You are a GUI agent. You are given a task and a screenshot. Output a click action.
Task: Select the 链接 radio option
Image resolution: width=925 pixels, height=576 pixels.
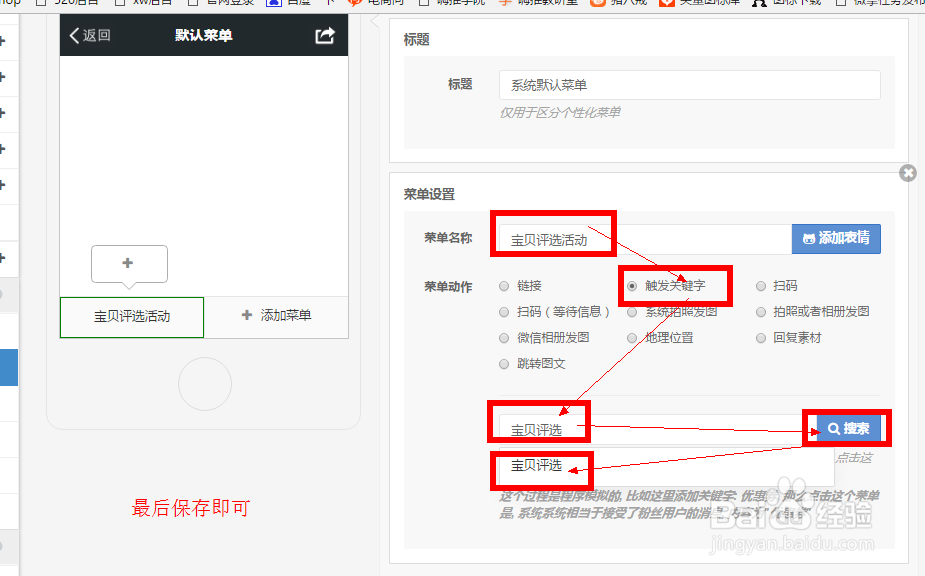pos(504,285)
